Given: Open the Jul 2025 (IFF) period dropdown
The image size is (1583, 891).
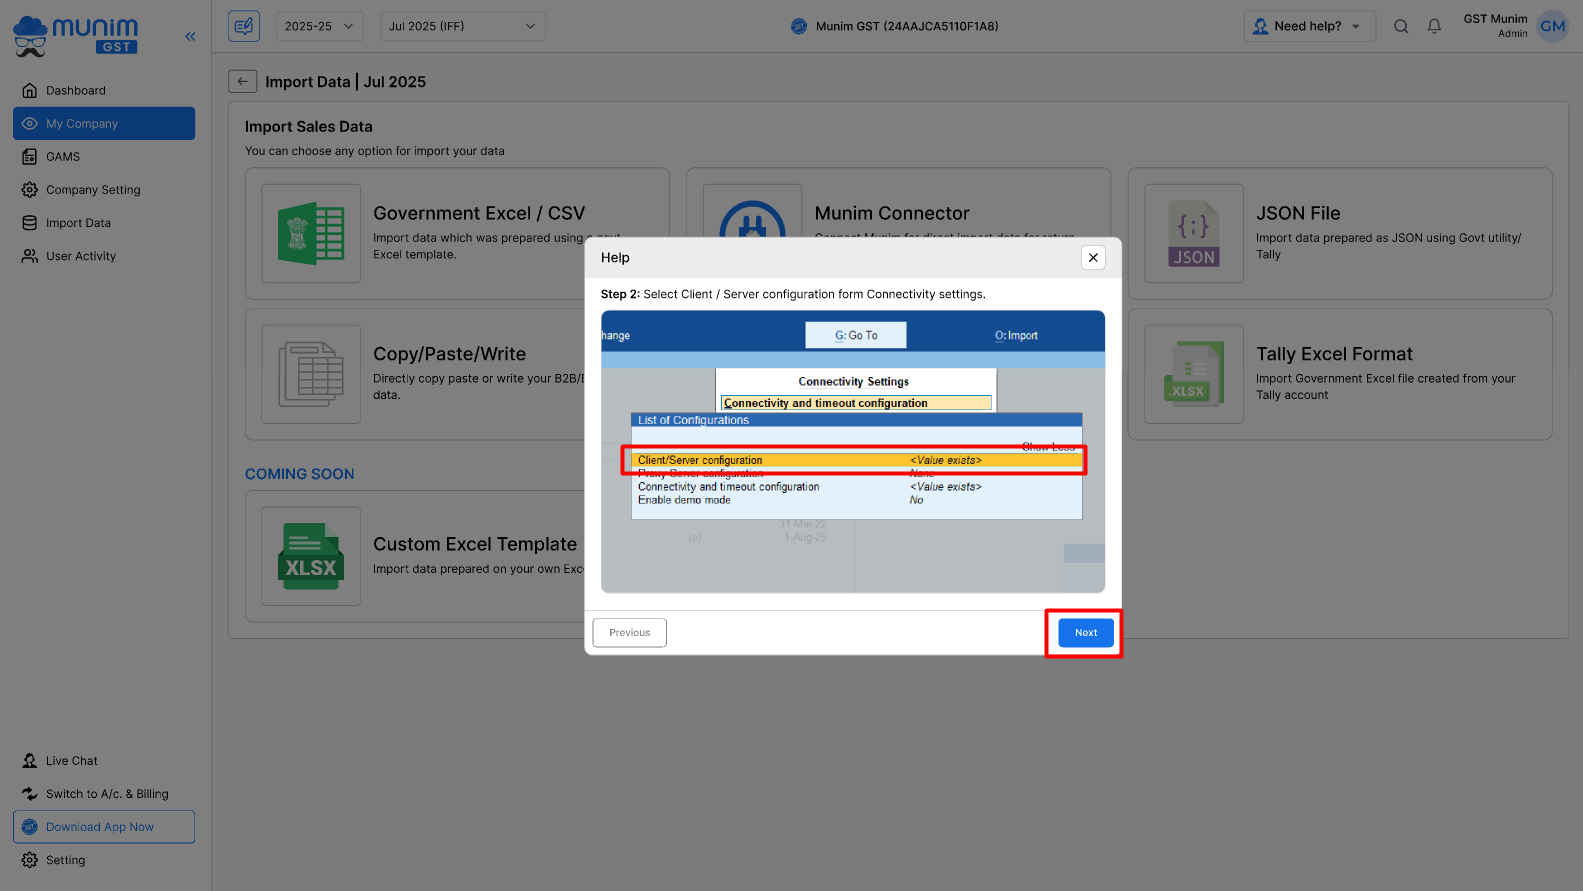Looking at the screenshot, I should pyautogui.click(x=462, y=26).
